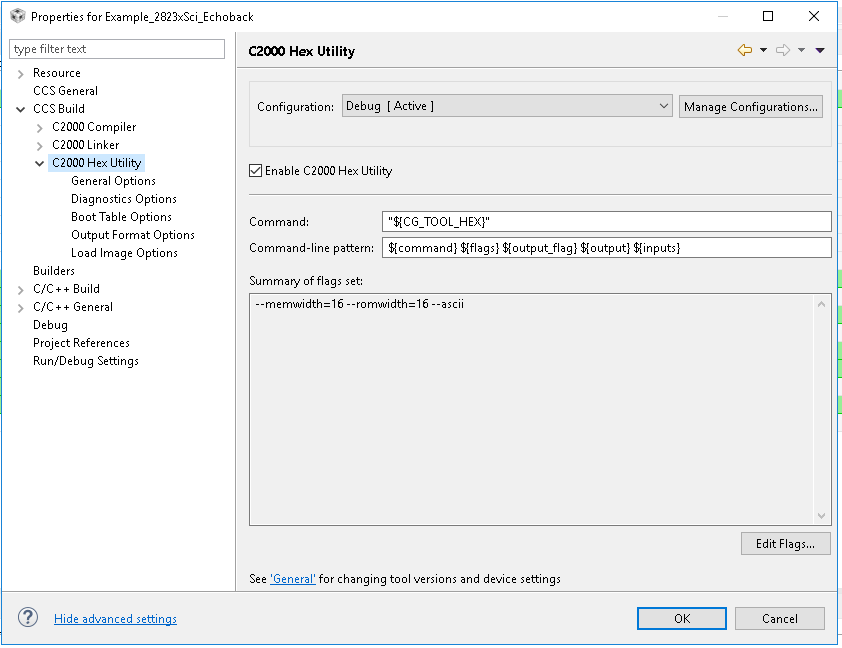The image size is (842, 648).
Task: Select Project References tree item
Action: click(x=81, y=343)
